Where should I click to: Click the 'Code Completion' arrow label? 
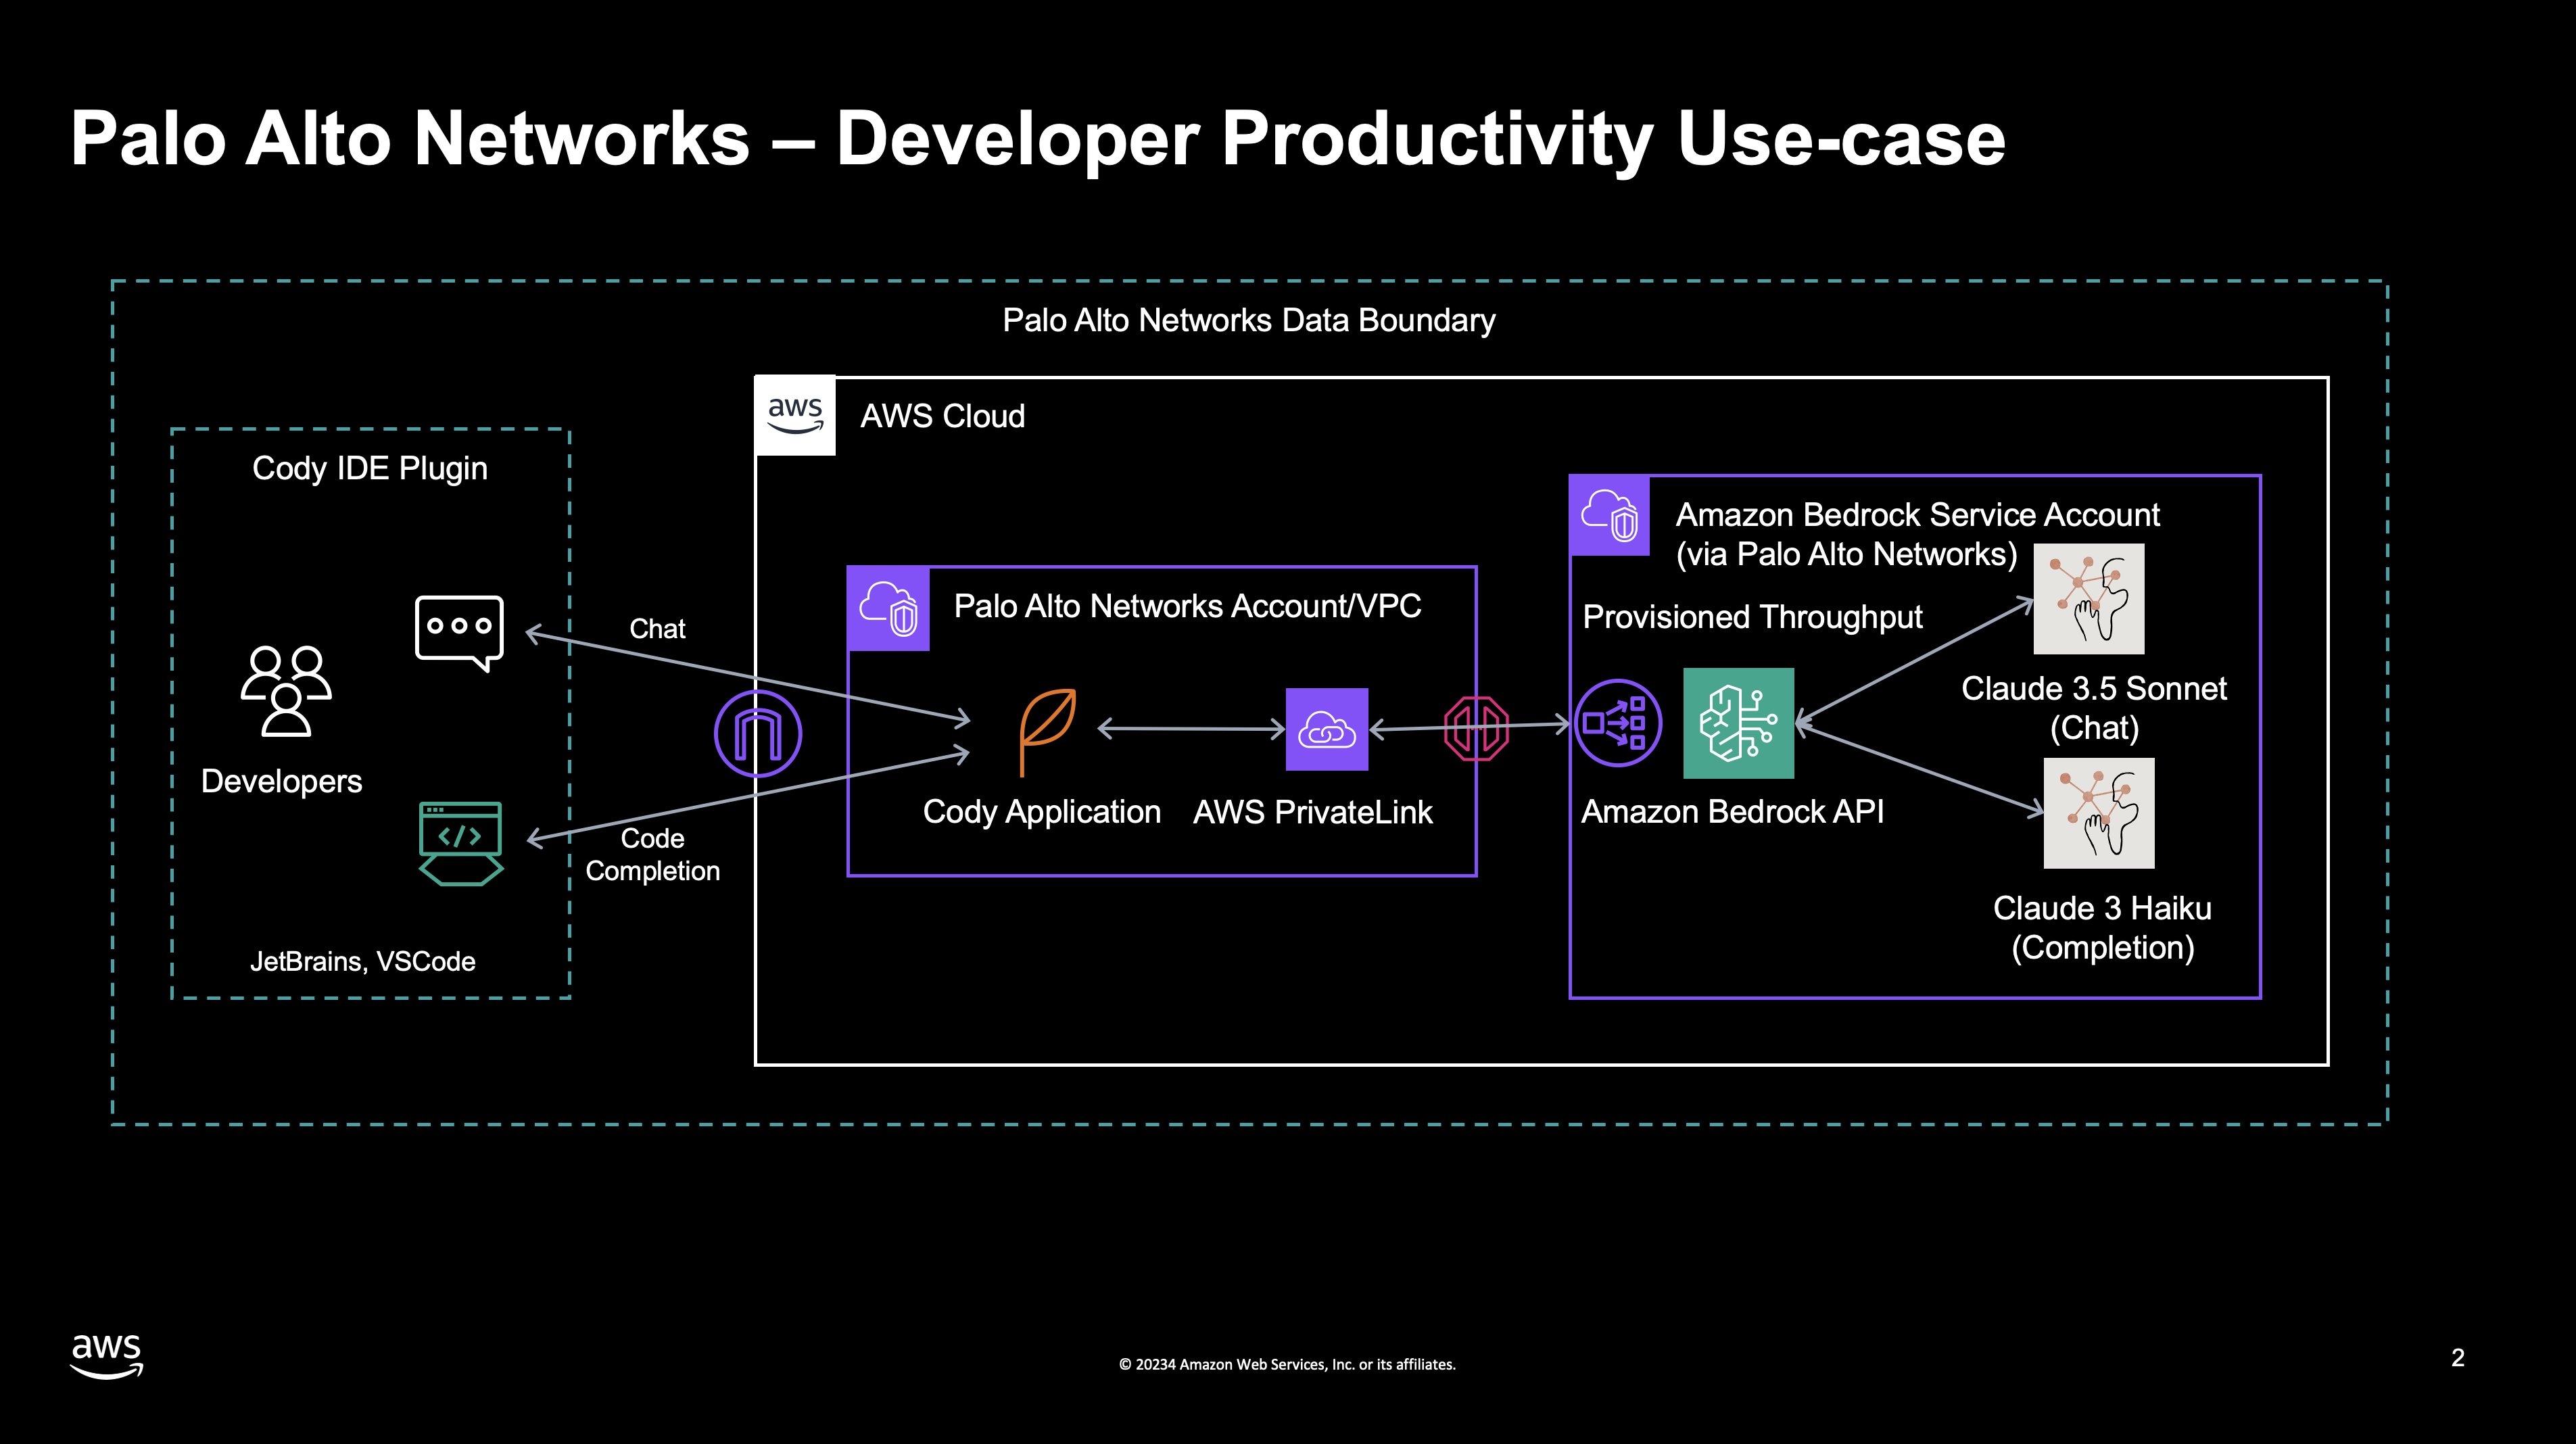pyautogui.click(x=652, y=855)
